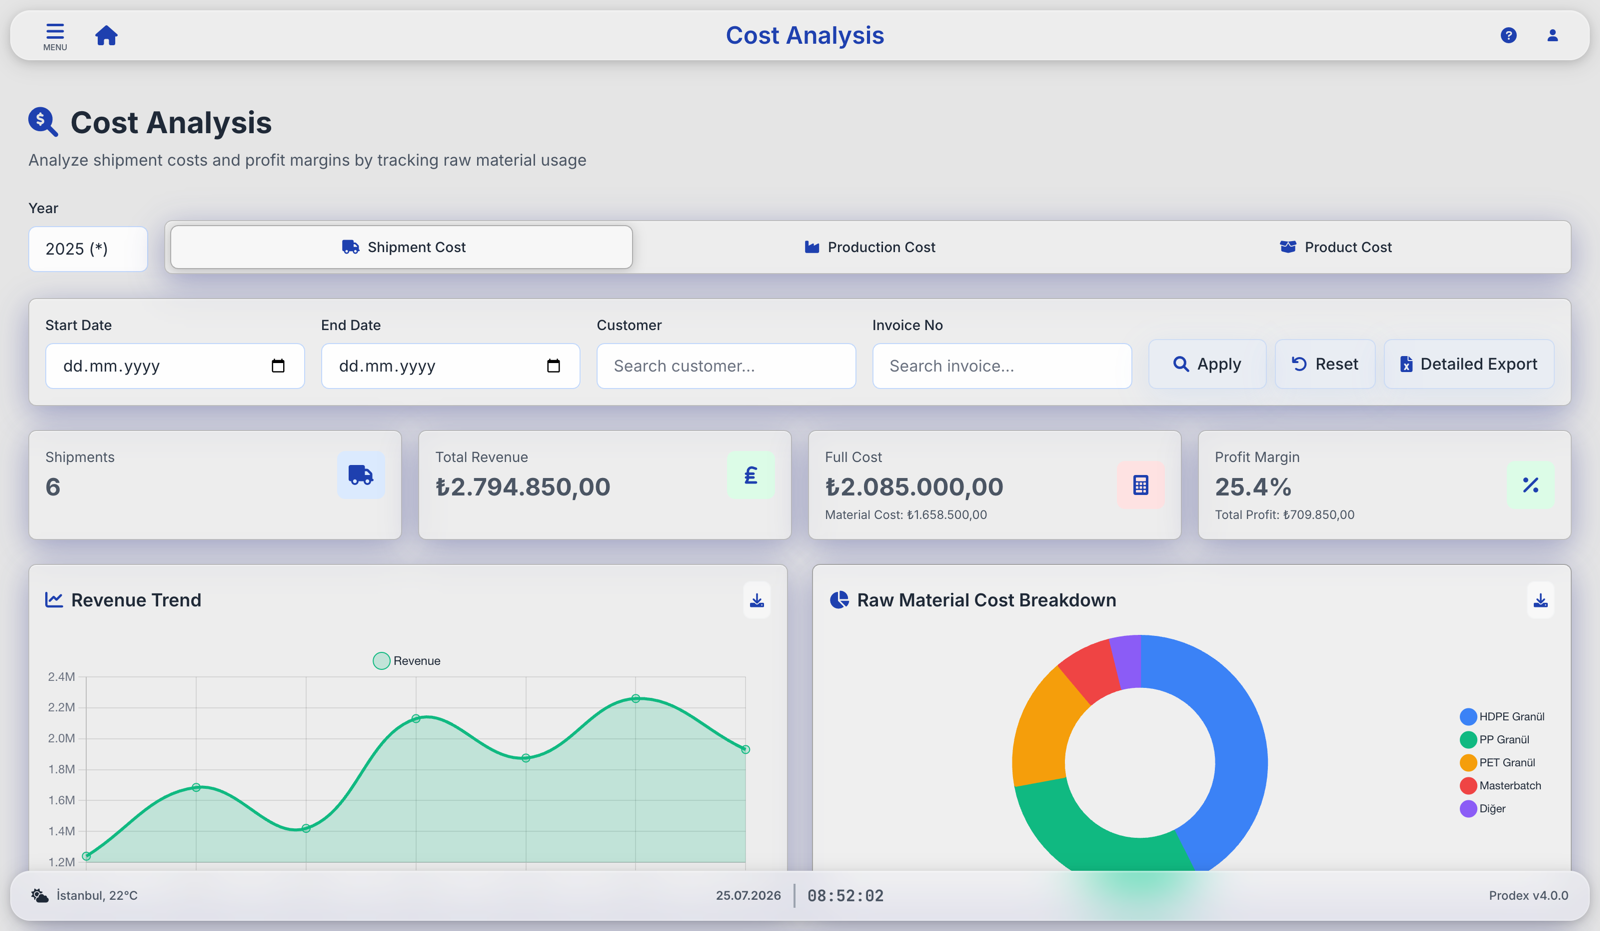Viewport: 1600px width, 931px height.
Task: Download the Raw Material Cost Breakdown chart
Action: (1540, 600)
